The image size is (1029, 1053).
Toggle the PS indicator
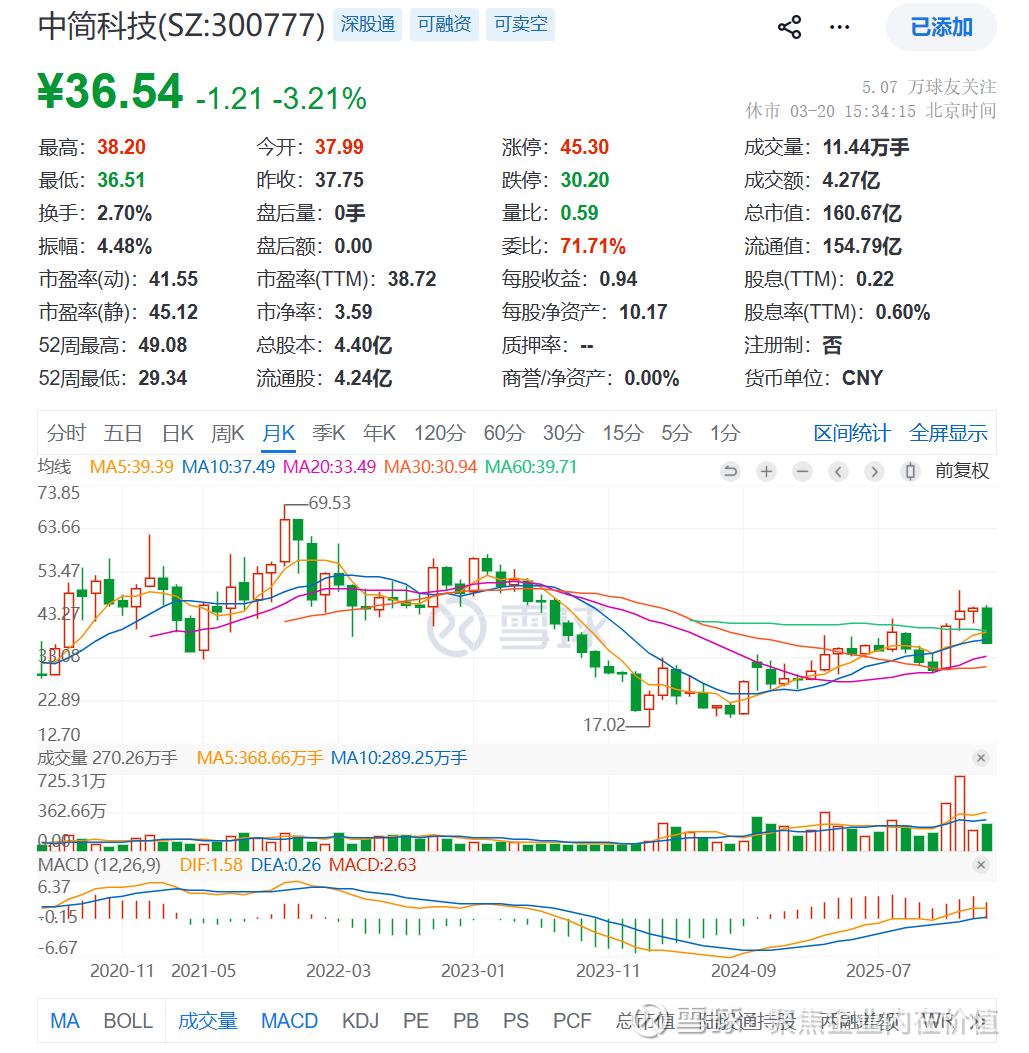tap(516, 1021)
